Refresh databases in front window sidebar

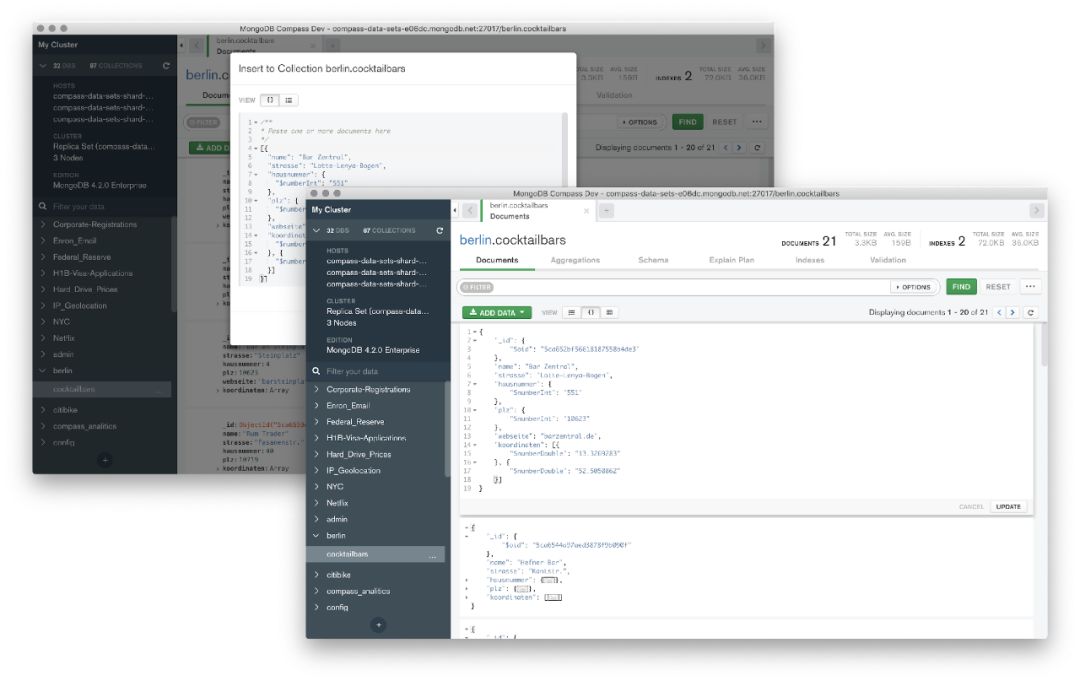click(x=439, y=231)
